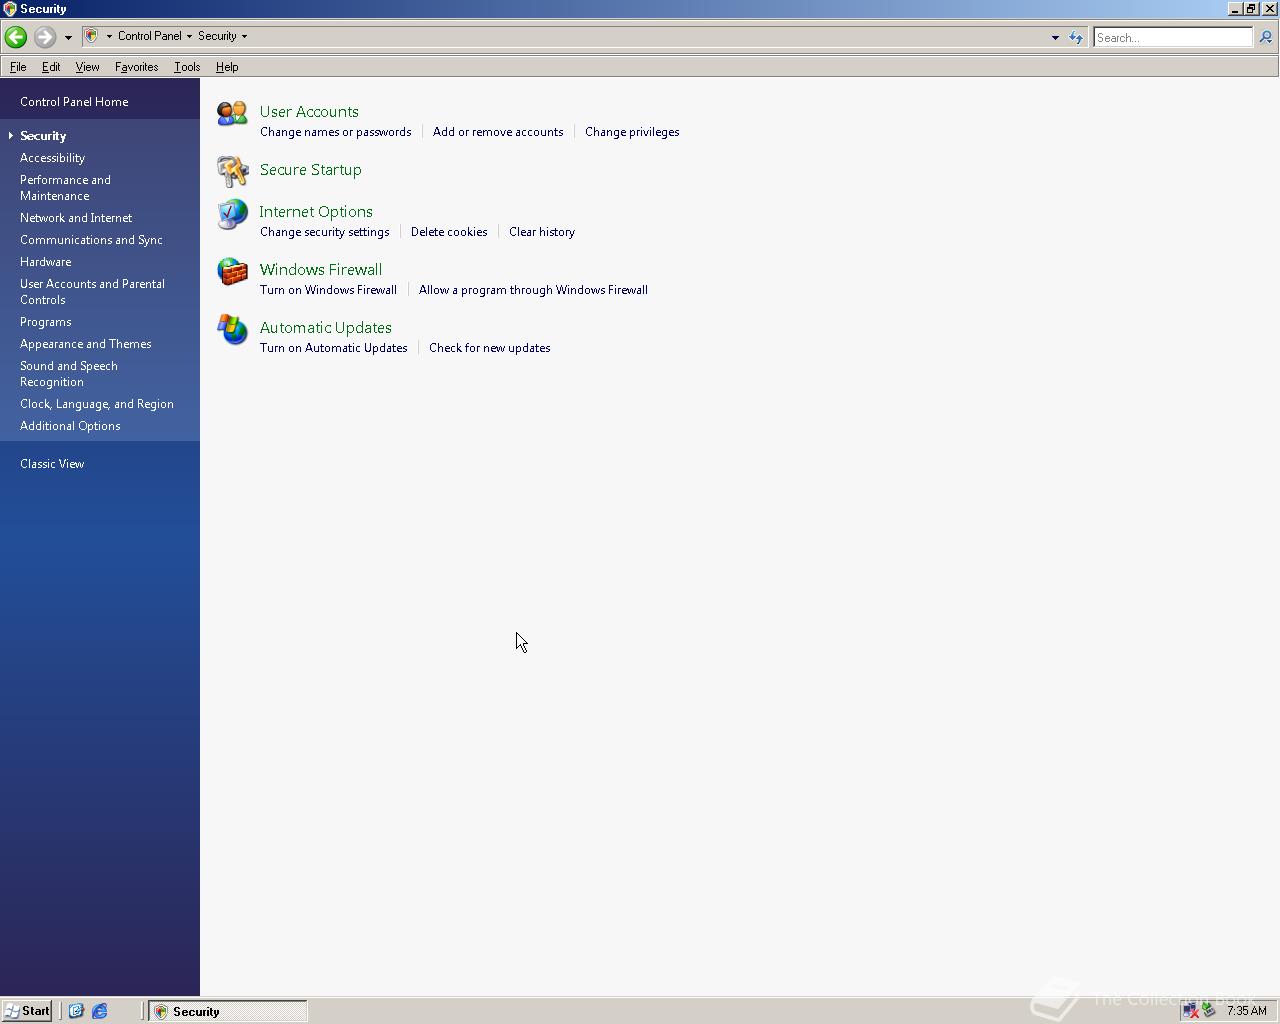Open the Edit menu
Image resolution: width=1280 pixels, height=1024 pixels.
[x=51, y=67]
